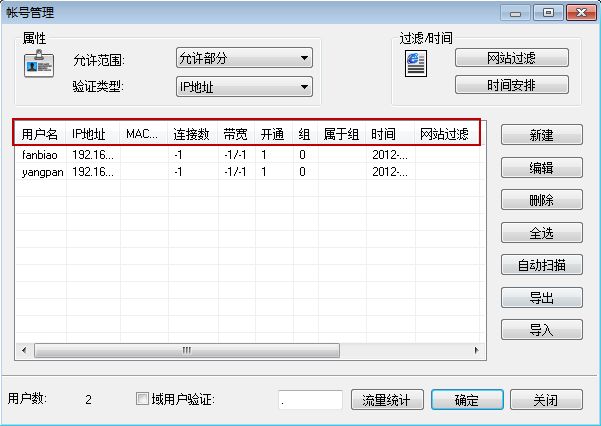The width and height of the screenshot is (601, 426).
Task: Click the 2012-... time cell for fanbiao
Action: pyautogui.click(x=390, y=155)
